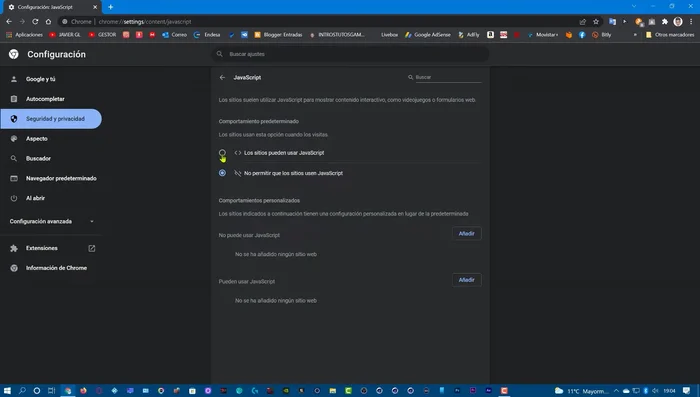Click the address bar URL
The width and height of the screenshot is (700, 397).
coord(145,21)
